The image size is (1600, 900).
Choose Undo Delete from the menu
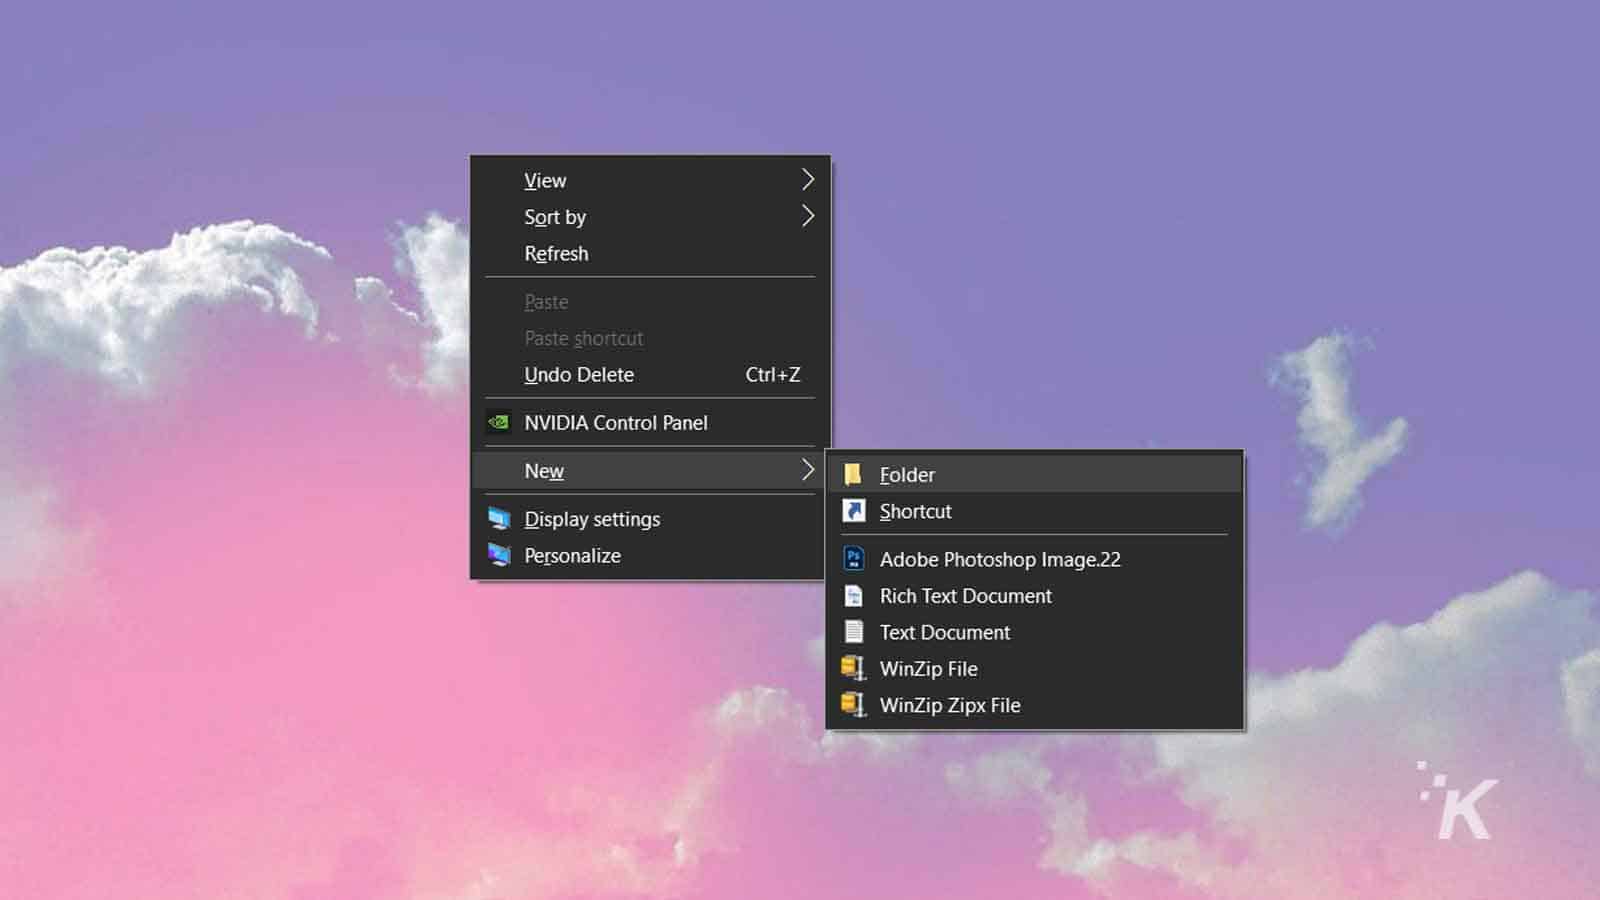pos(579,374)
